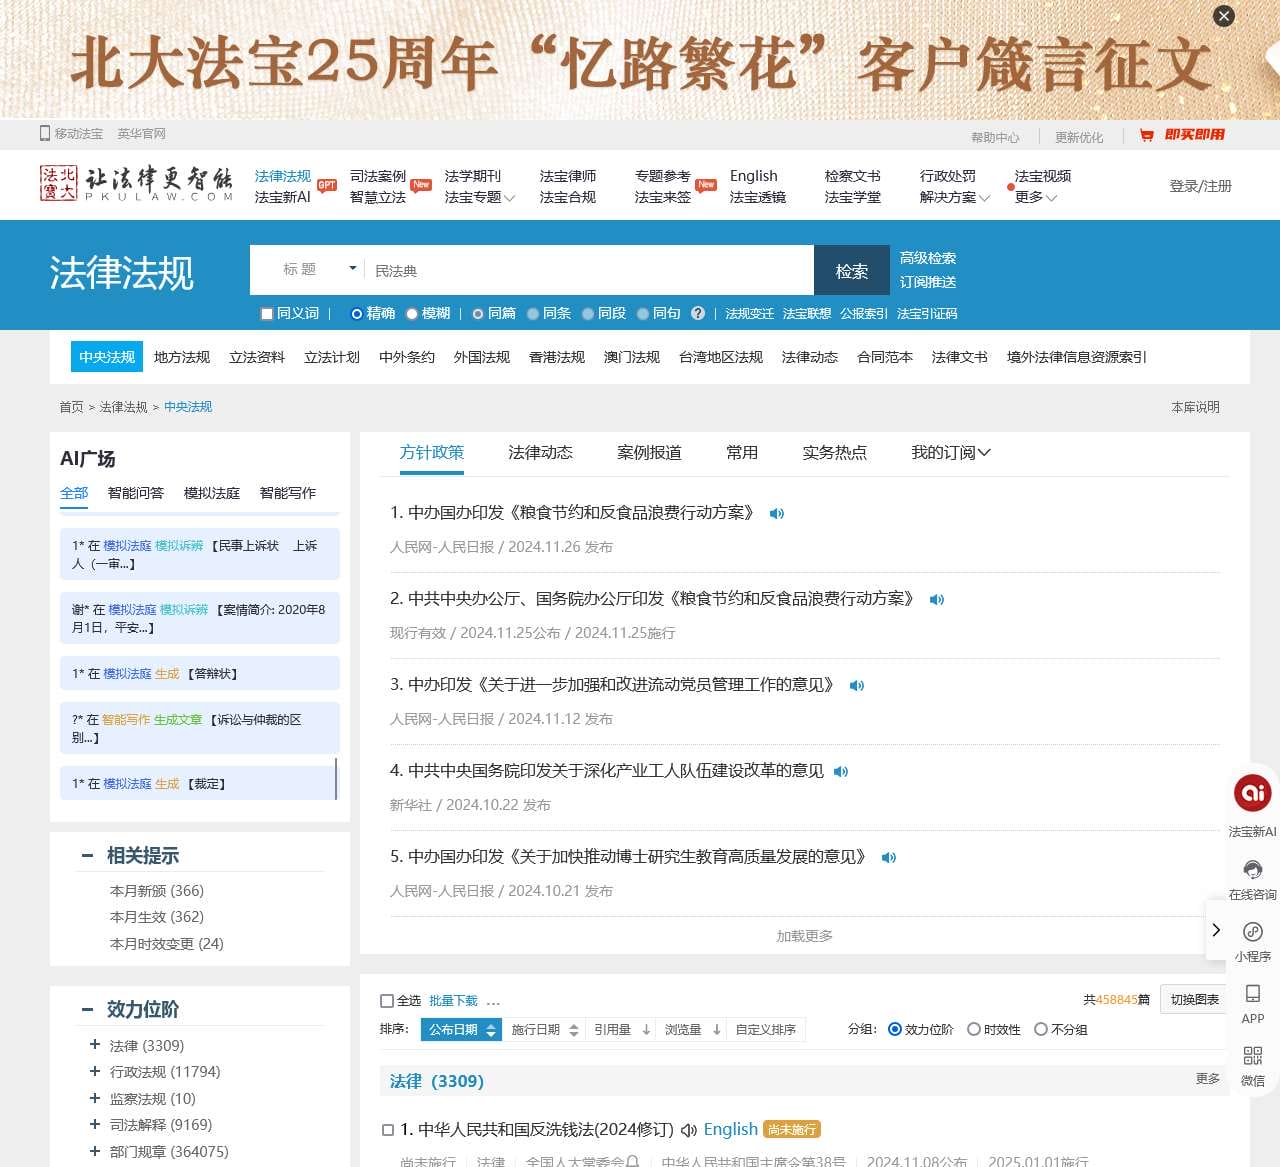Toggle the 同义词 checkbox
This screenshot has height=1167, width=1280.
(267, 314)
